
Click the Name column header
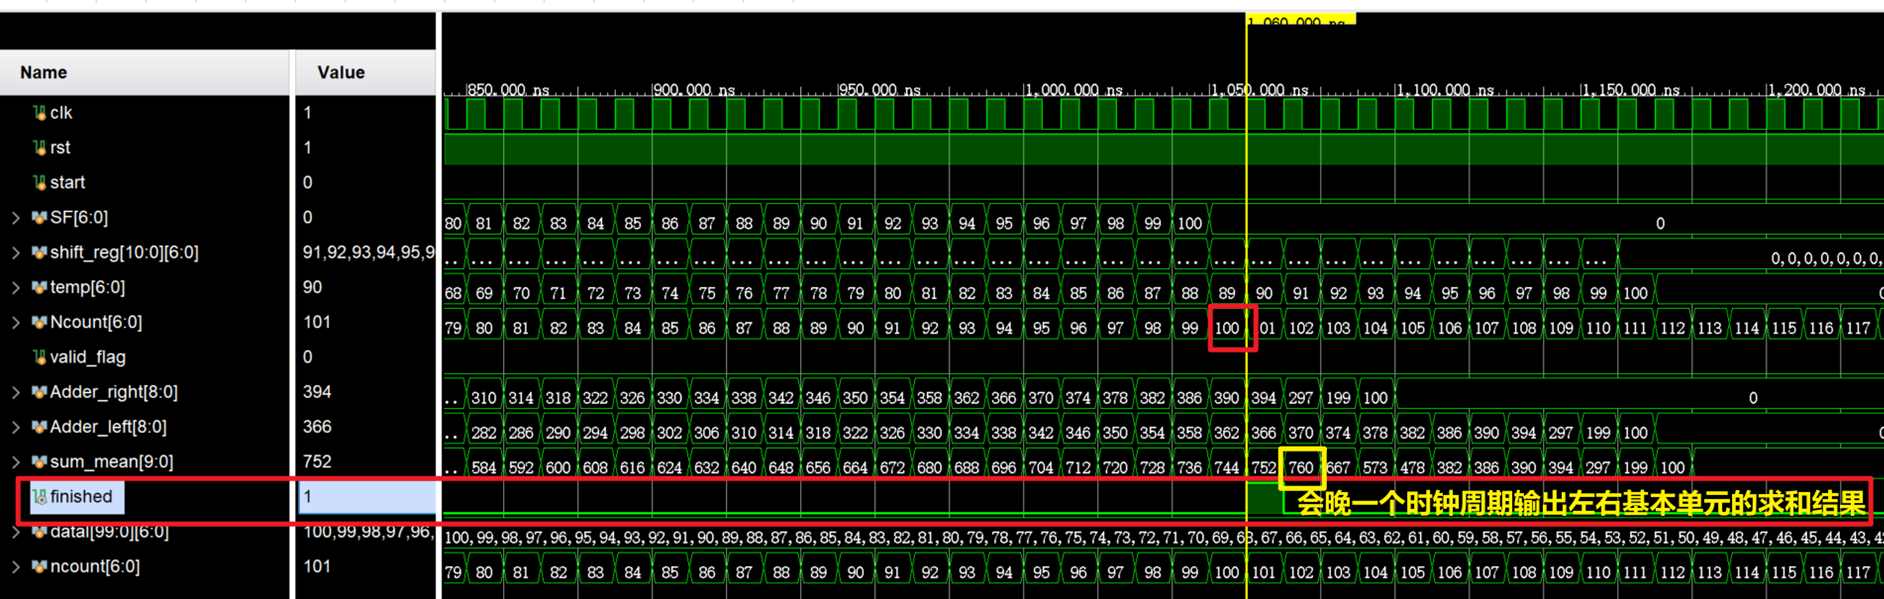tap(44, 72)
